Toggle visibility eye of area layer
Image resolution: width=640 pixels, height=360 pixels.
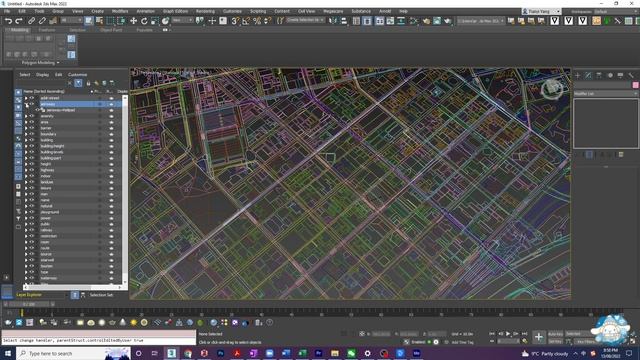32,122
